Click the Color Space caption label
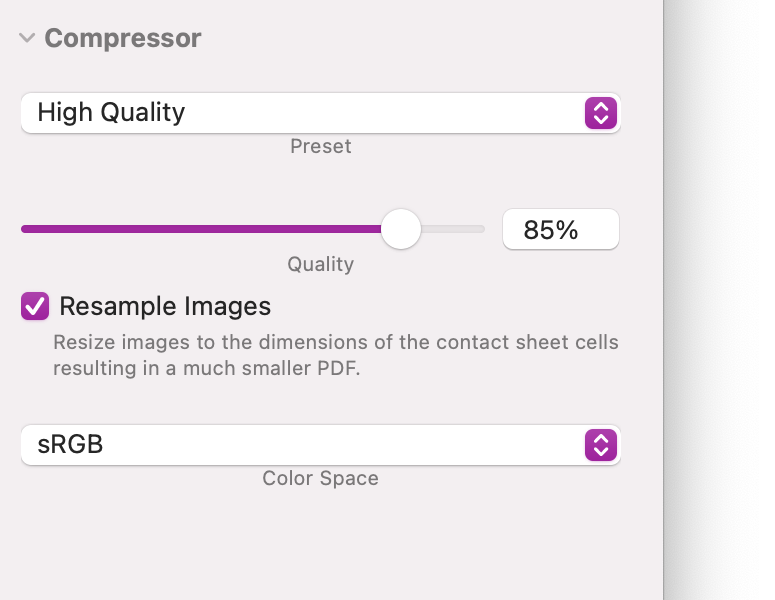The height and width of the screenshot is (600, 775). pyautogui.click(x=321, y=478)
